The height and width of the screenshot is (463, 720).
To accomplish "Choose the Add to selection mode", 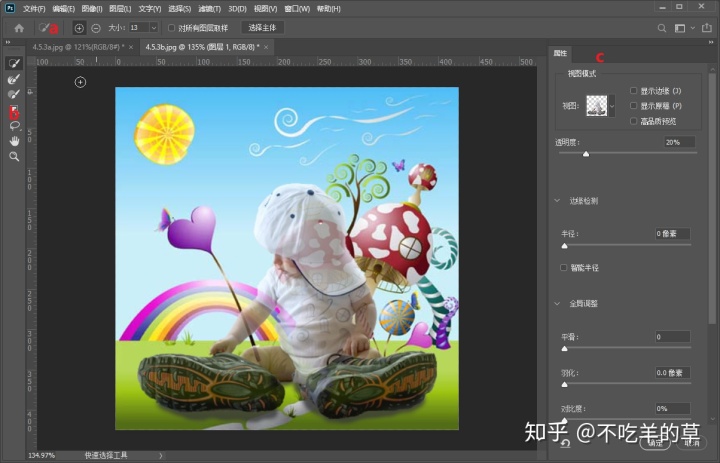I will pyautogui.click(x=79, y=28).
